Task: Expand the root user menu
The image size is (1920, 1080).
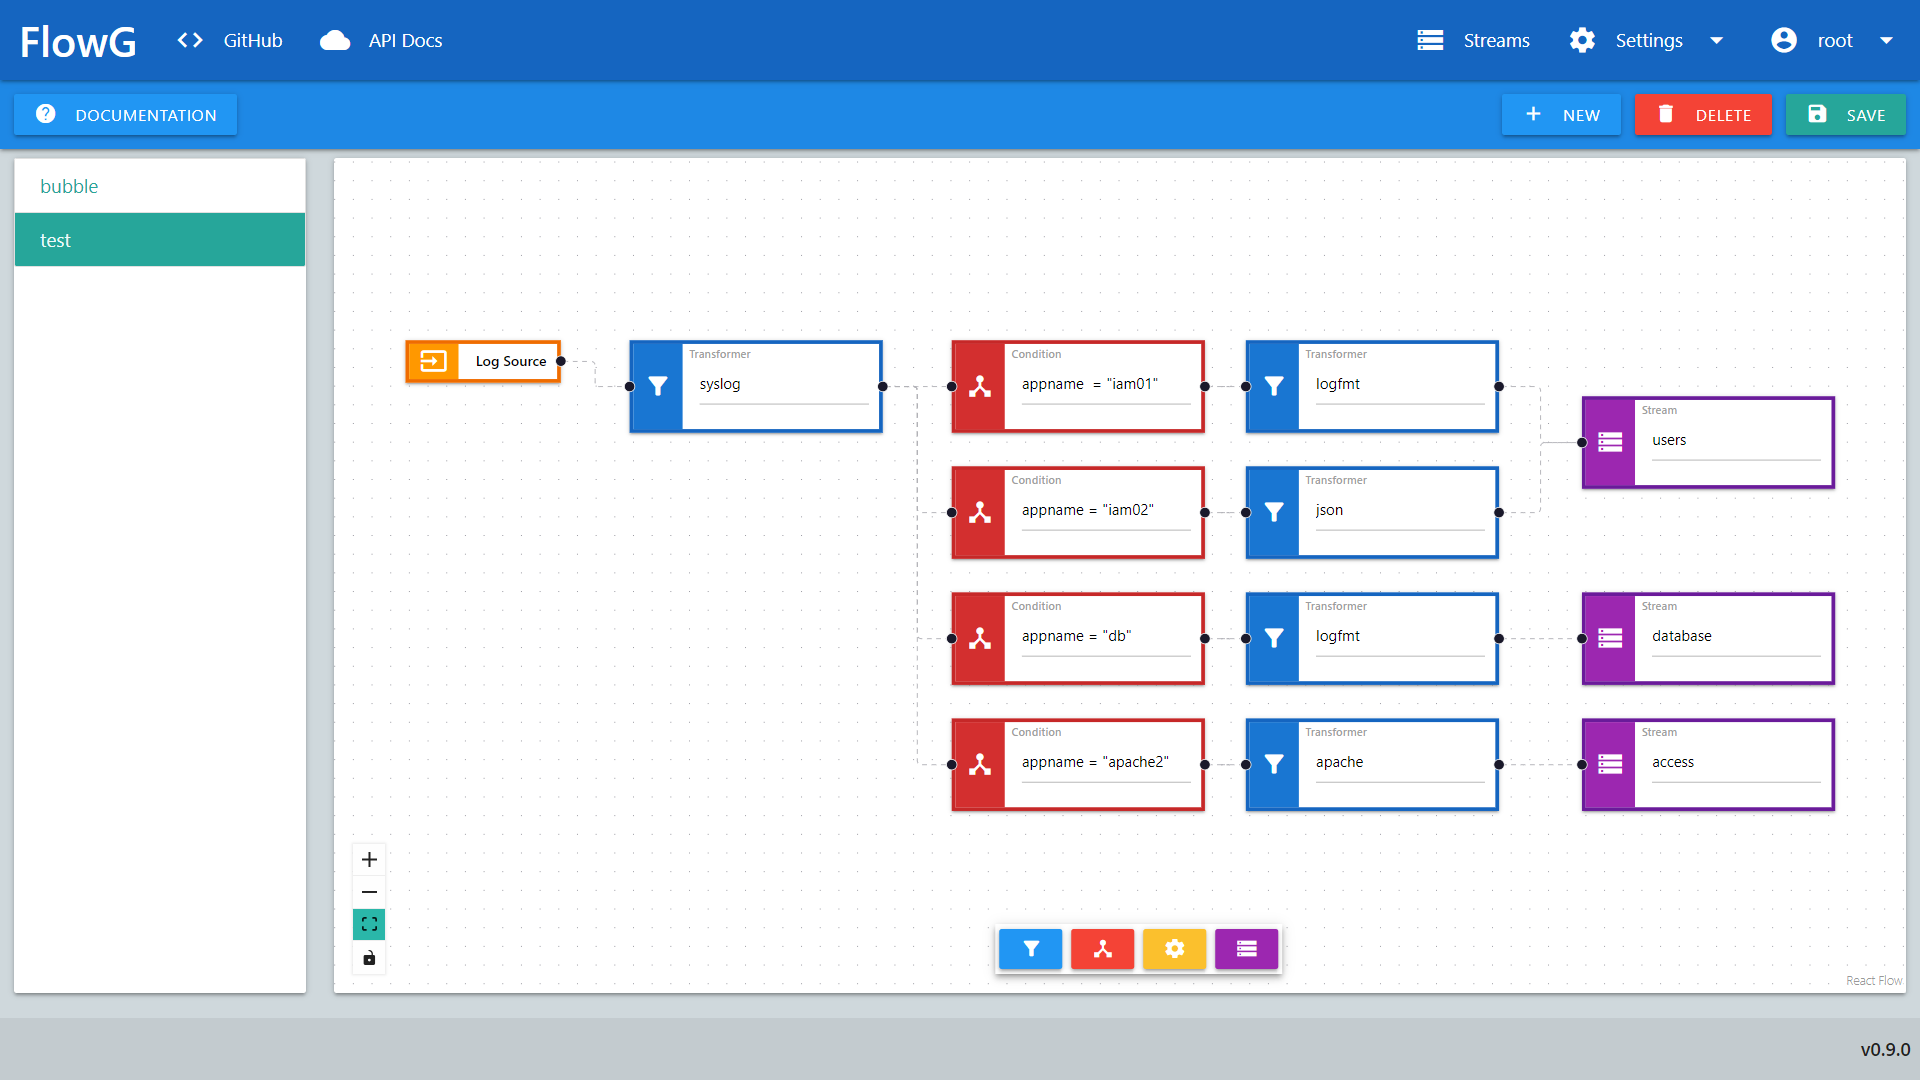Action: [x=1886, y=41]
